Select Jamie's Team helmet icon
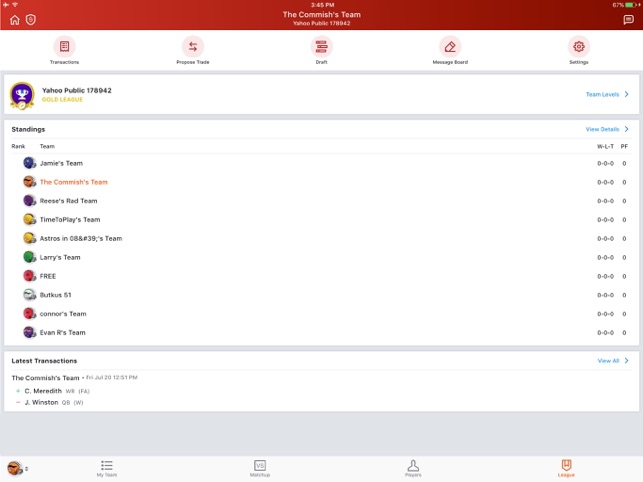The image size is (643, 482). point(30,163)
